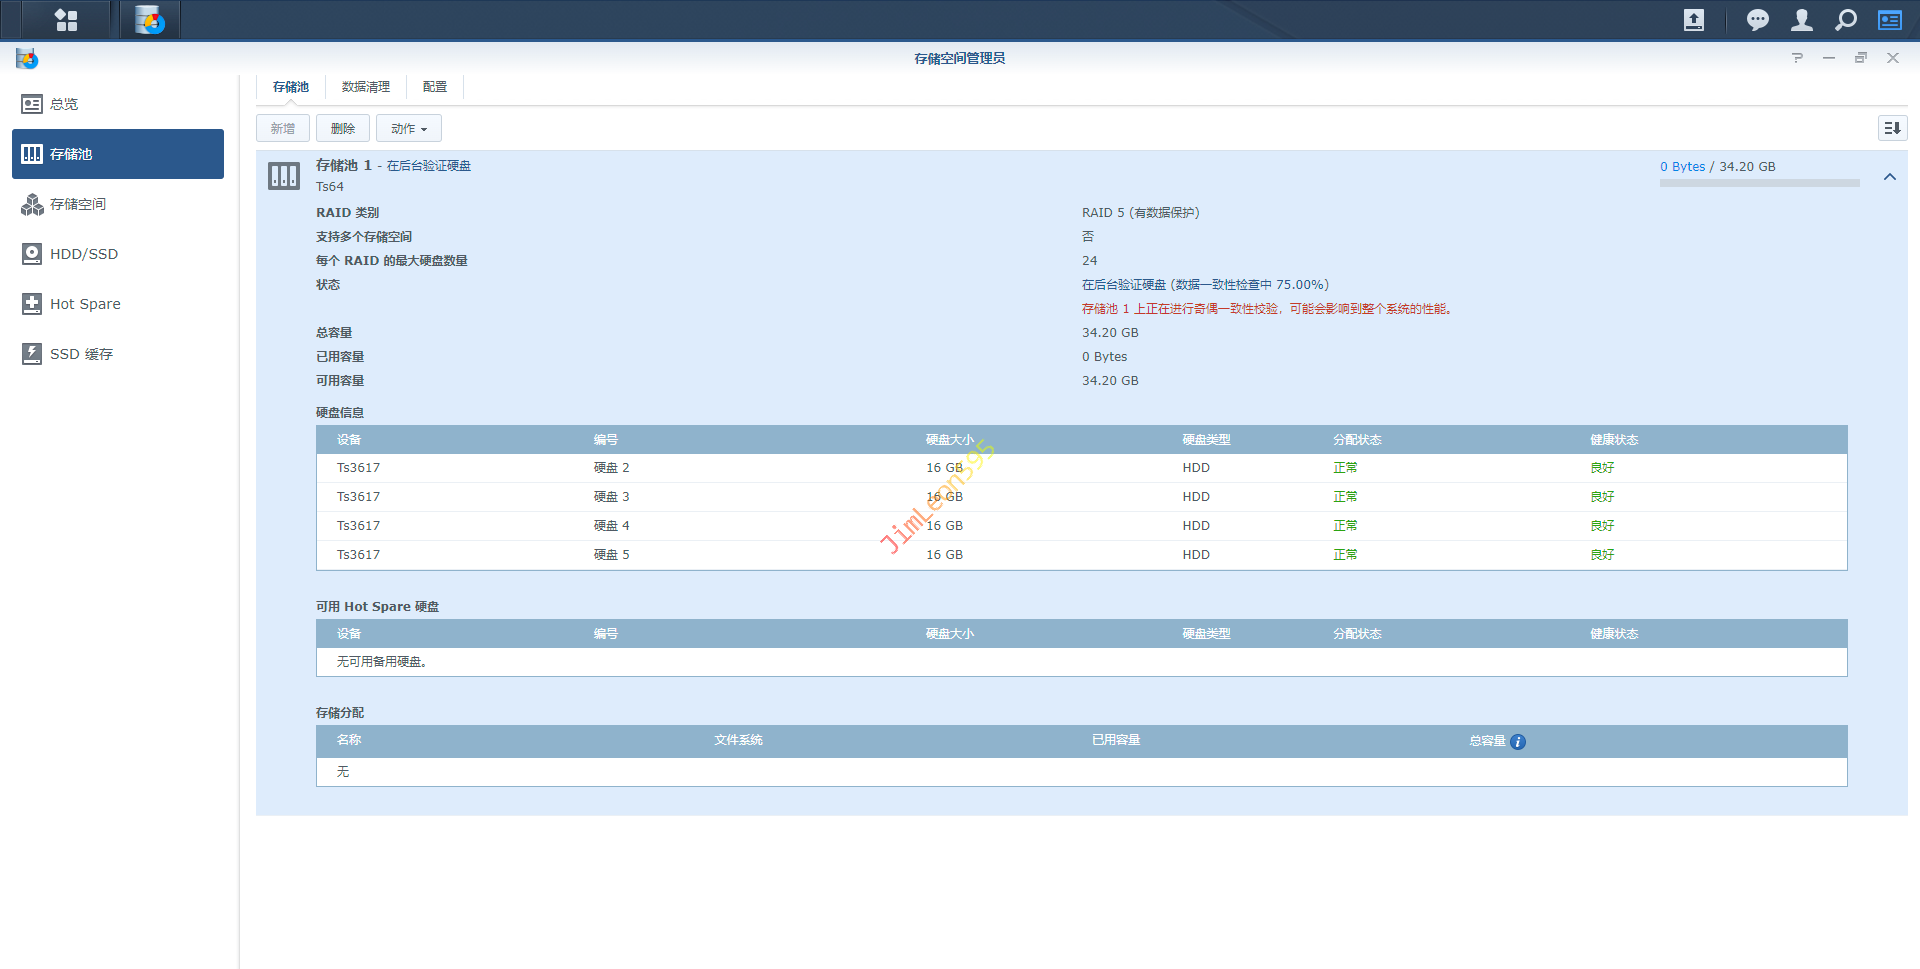This screenshot has width=1920, height=969.
Task: Click the storage pool usage bar
Action: pos(1759,183)
